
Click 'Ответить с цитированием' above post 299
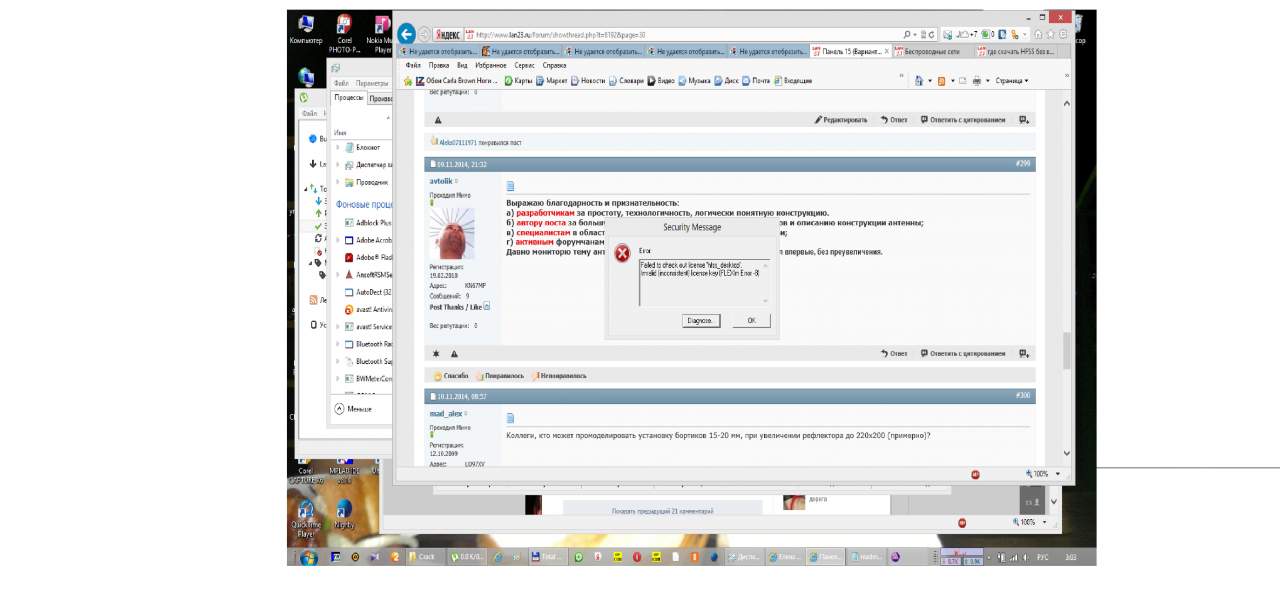(x=963, y=120)
